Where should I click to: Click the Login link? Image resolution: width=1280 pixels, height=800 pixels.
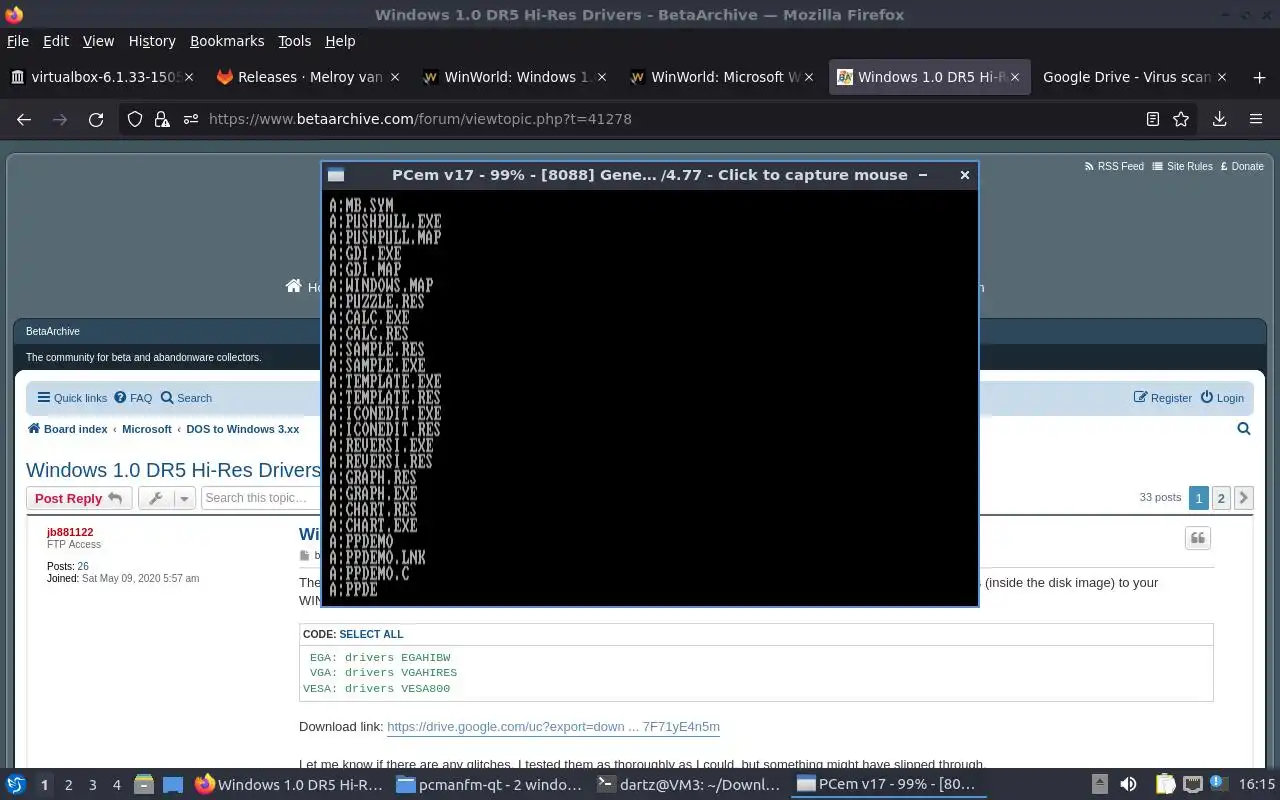(x=1222, y=398)
